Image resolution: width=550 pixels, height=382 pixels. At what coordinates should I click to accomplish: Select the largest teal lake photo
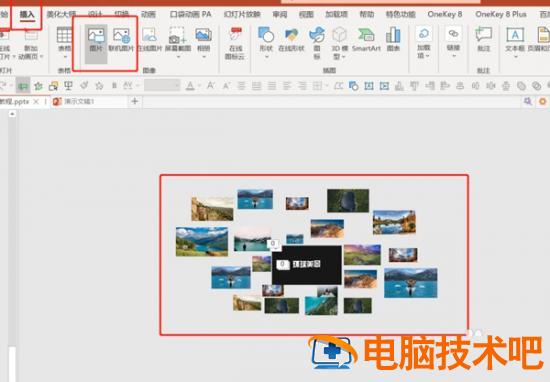point(411,283)
